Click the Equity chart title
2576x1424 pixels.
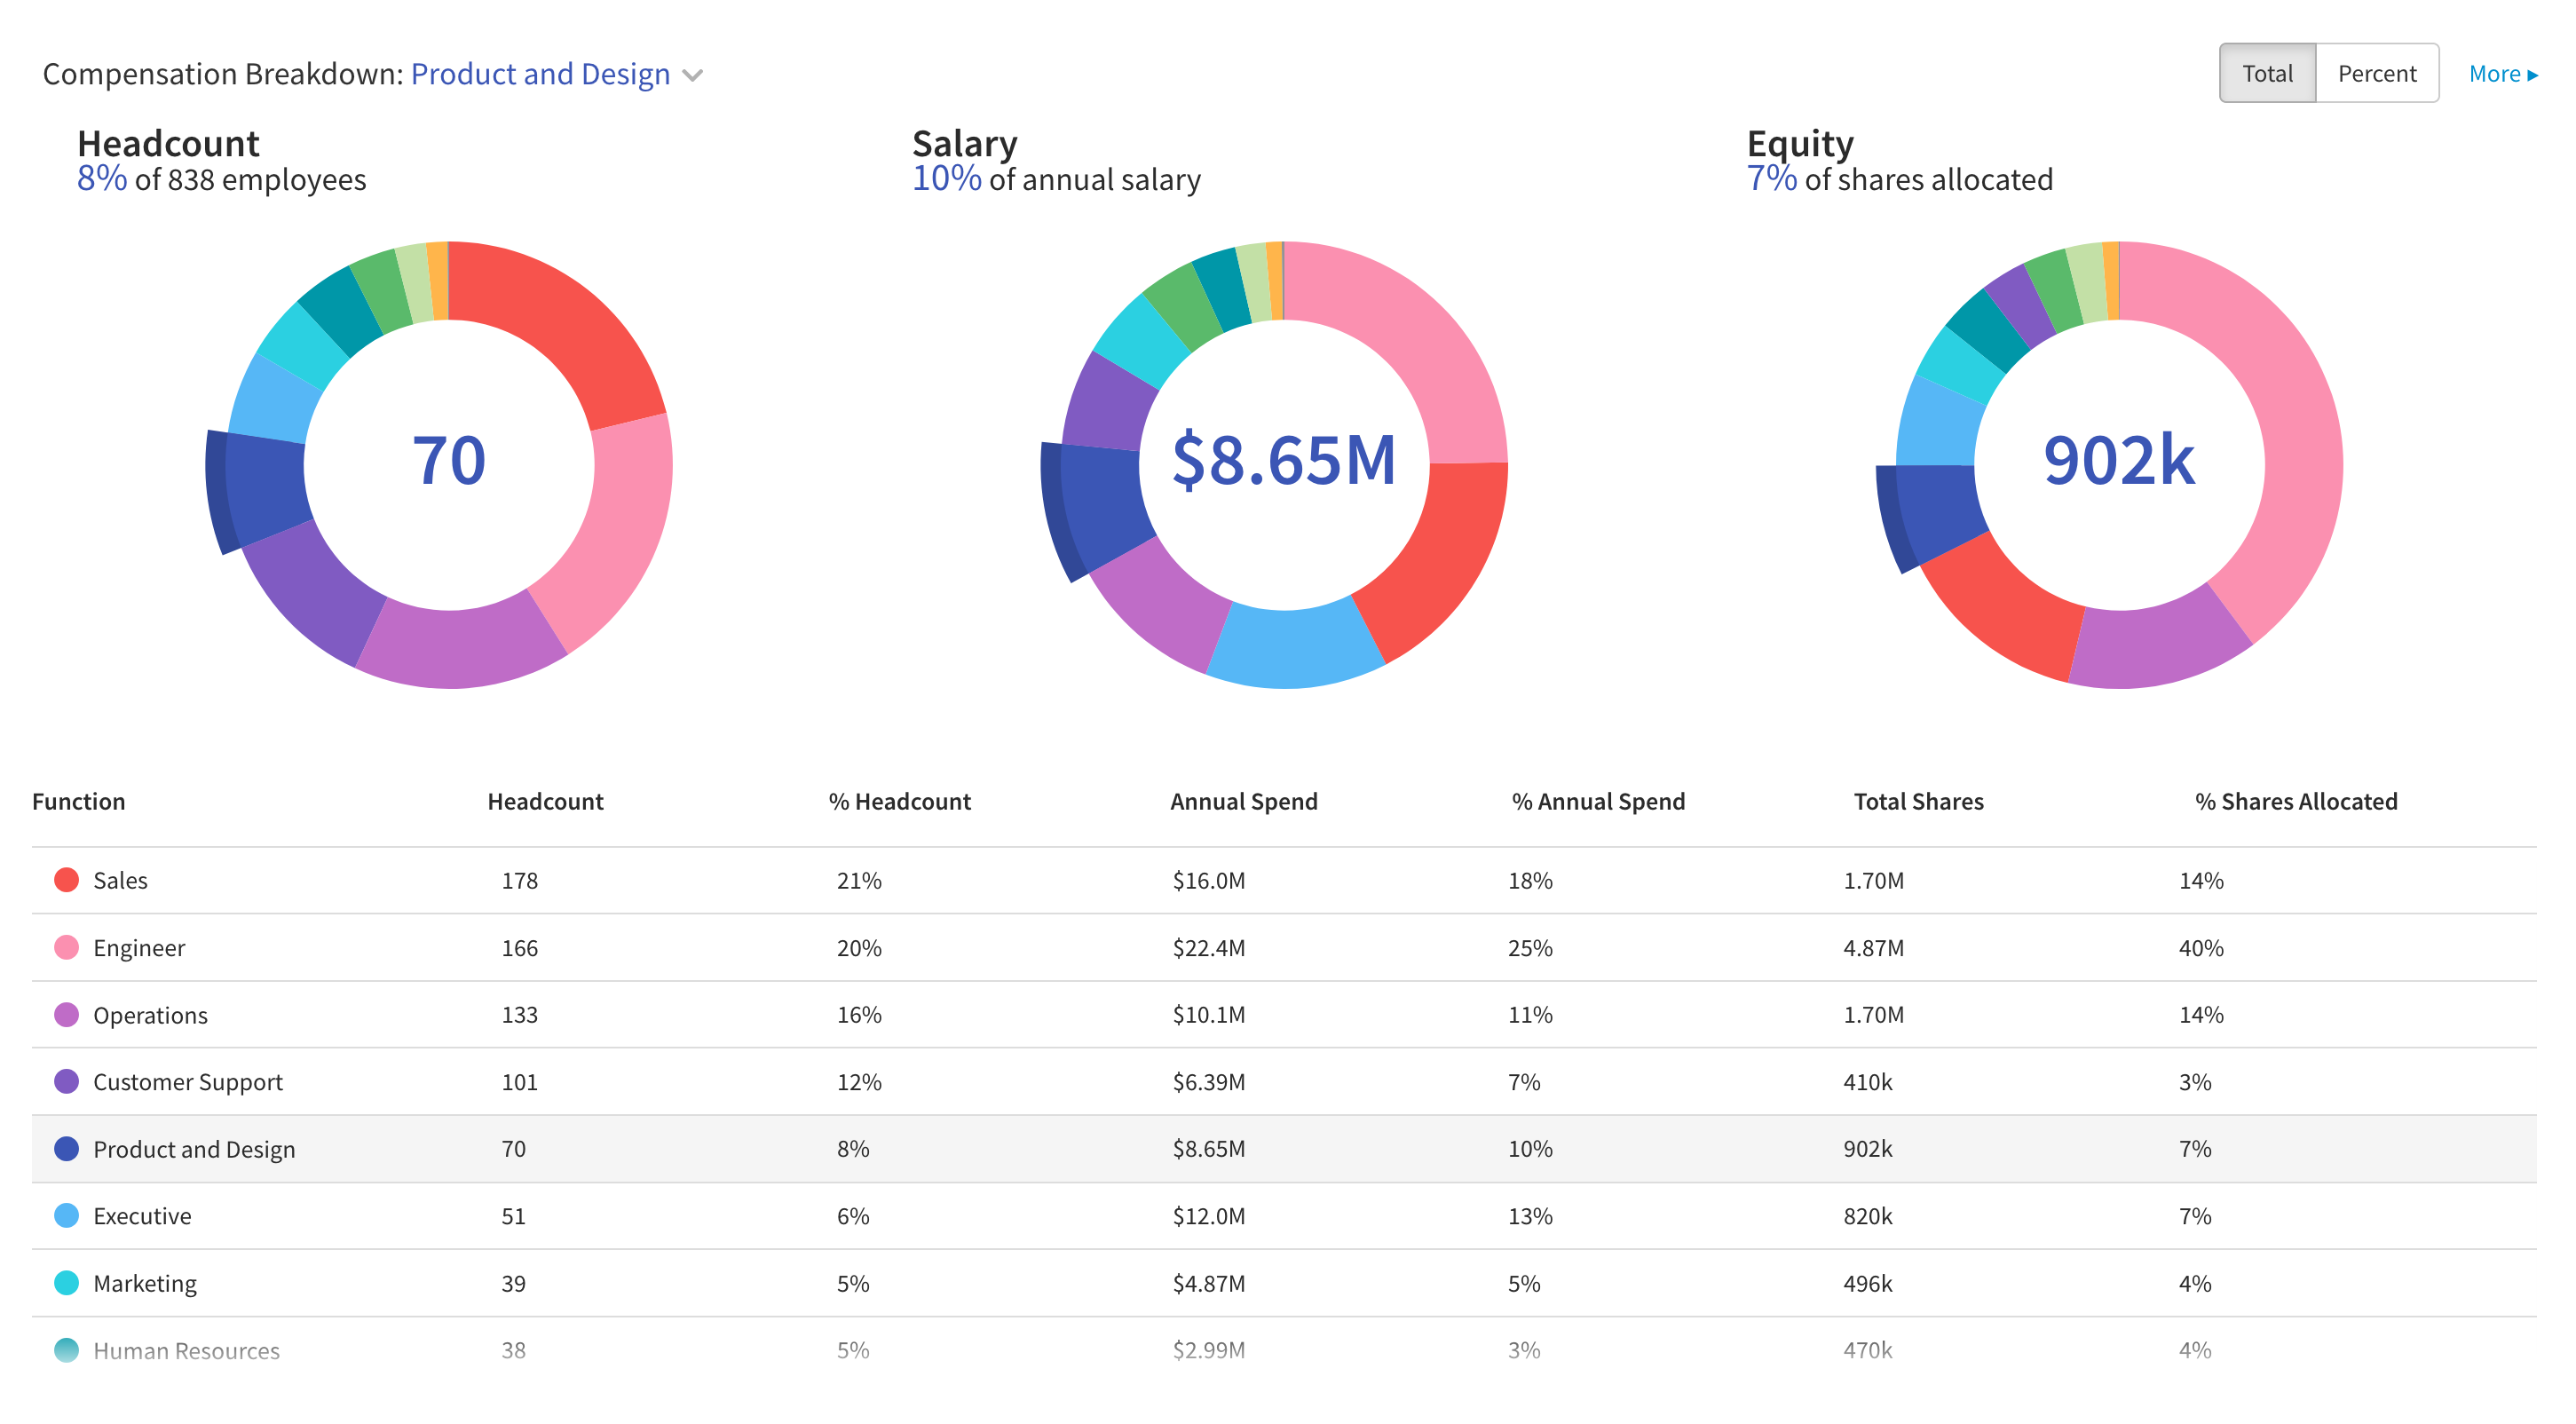click(1799, 144)
